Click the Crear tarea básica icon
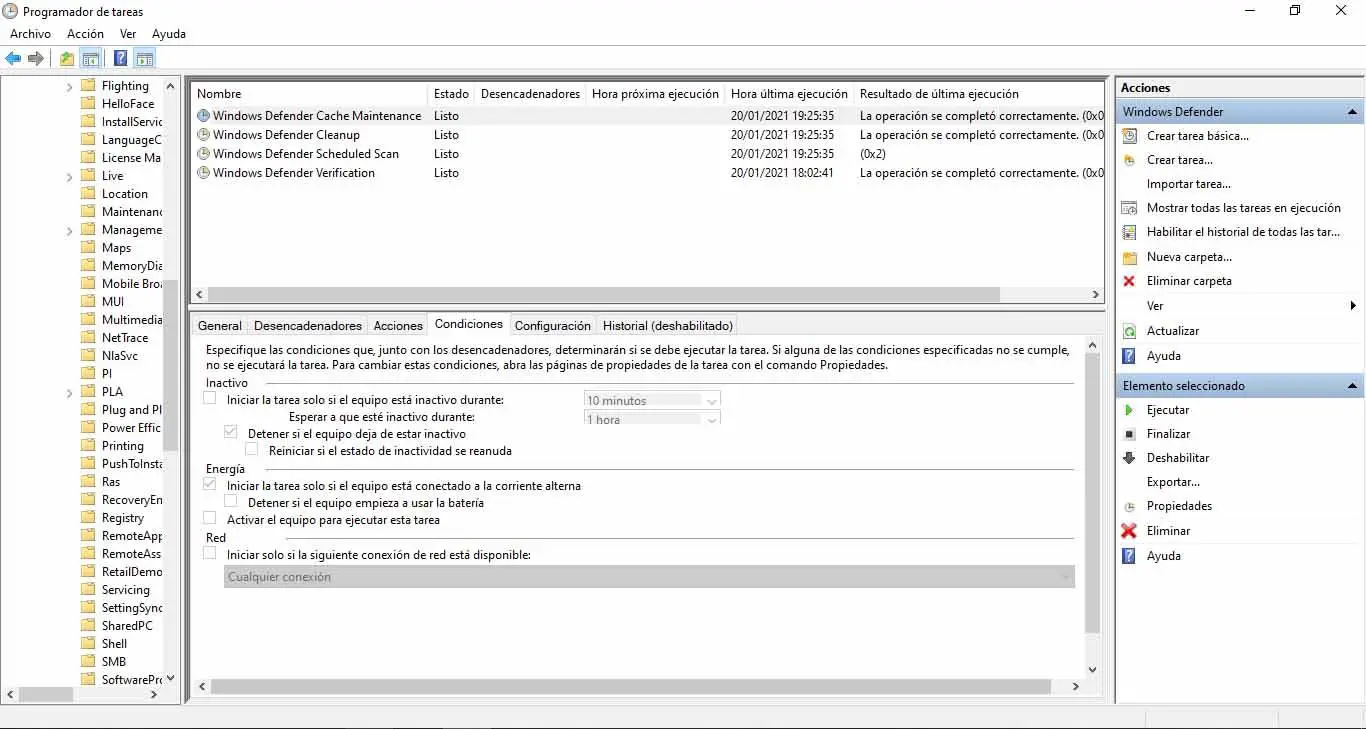 click(x=1129, y=136)
